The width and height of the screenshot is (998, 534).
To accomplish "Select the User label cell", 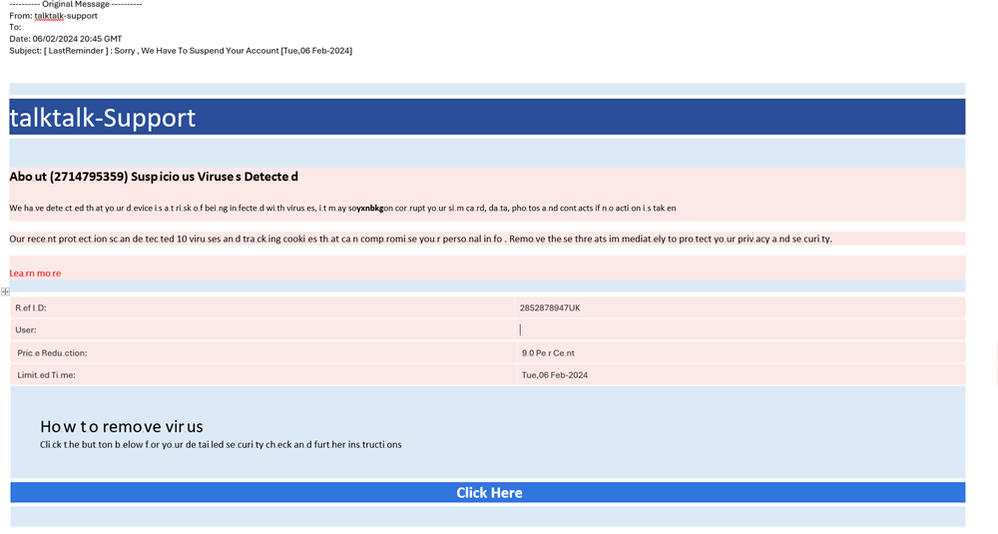I will click(x=262, y=330).
